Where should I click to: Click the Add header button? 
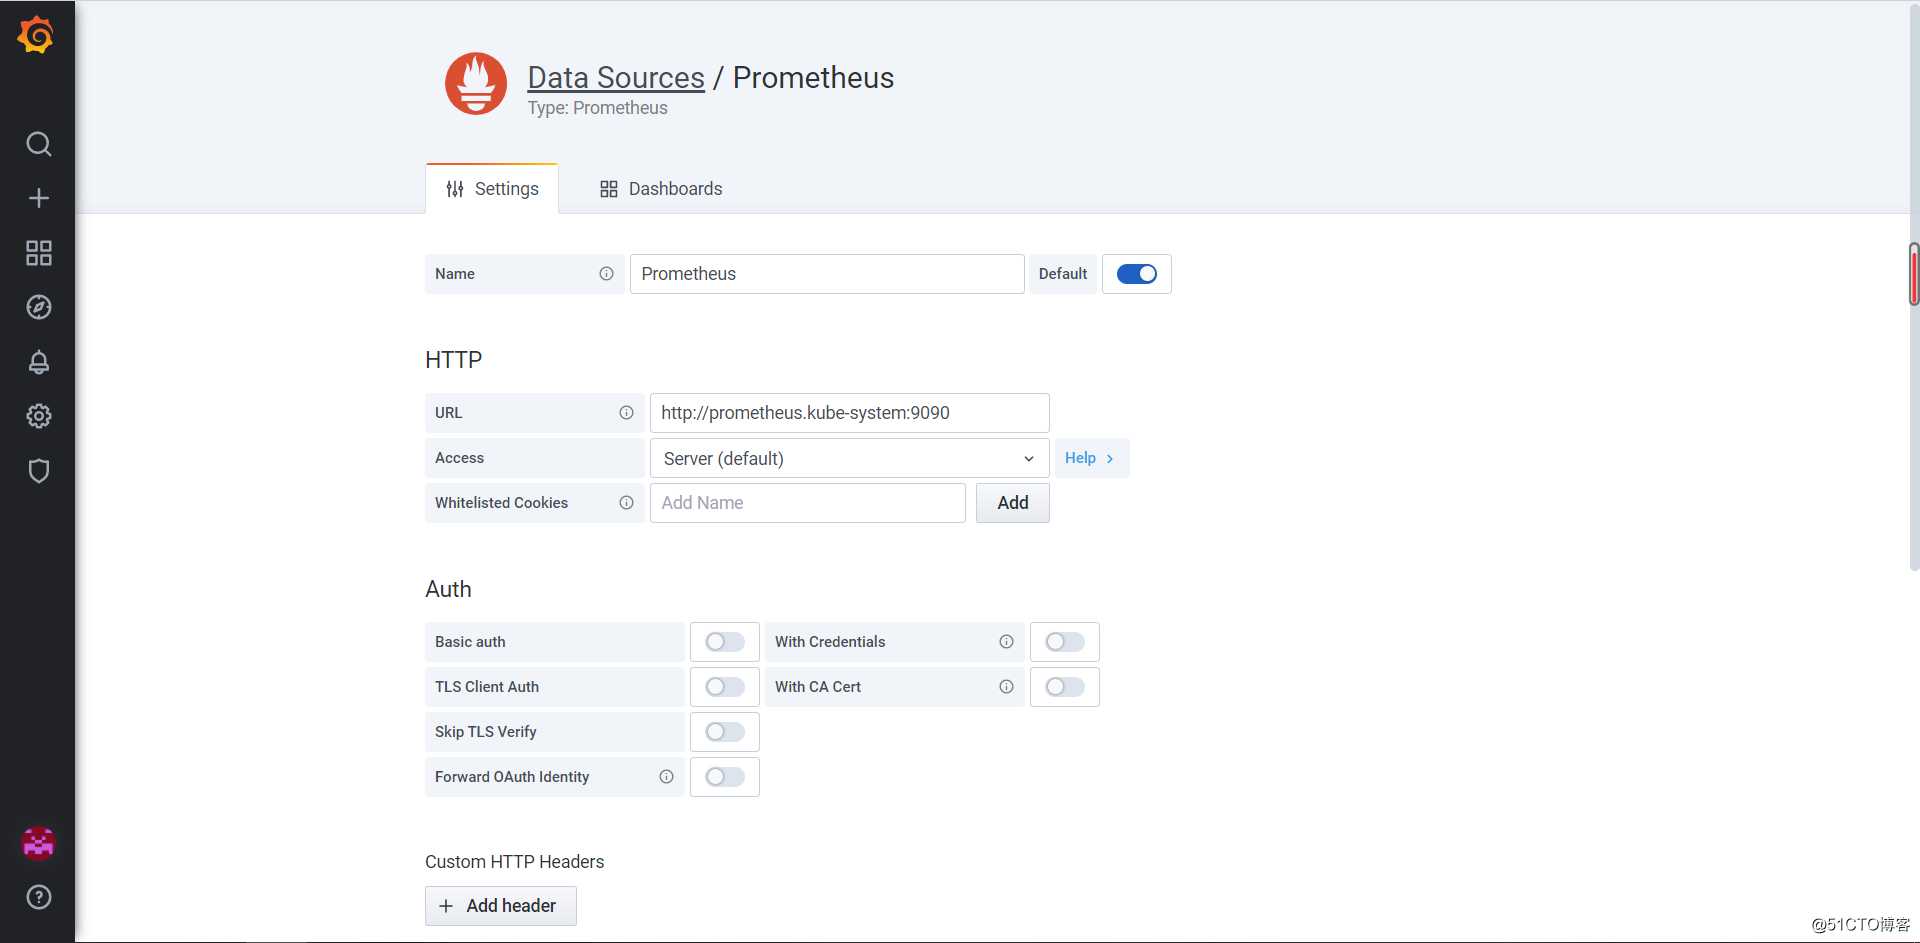(x=501, y=906)
